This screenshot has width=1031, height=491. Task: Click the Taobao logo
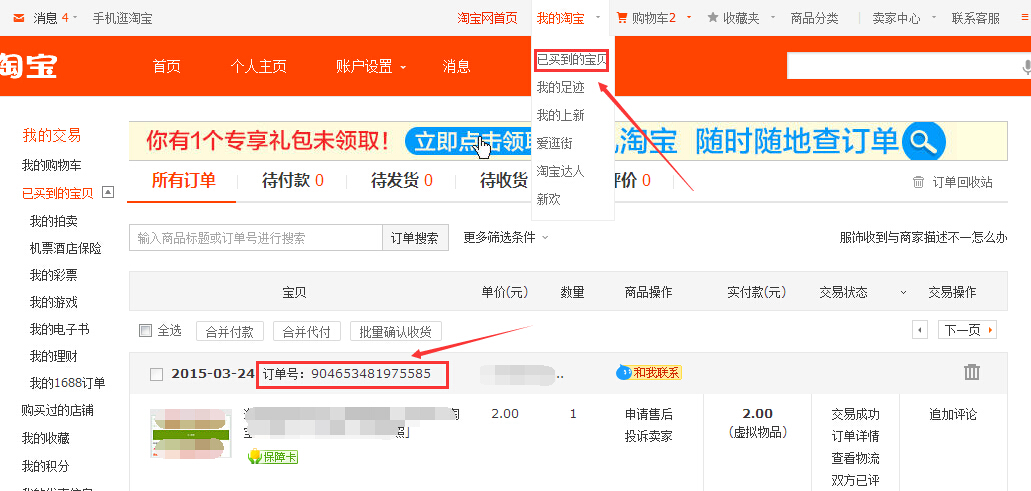point(28,66)
